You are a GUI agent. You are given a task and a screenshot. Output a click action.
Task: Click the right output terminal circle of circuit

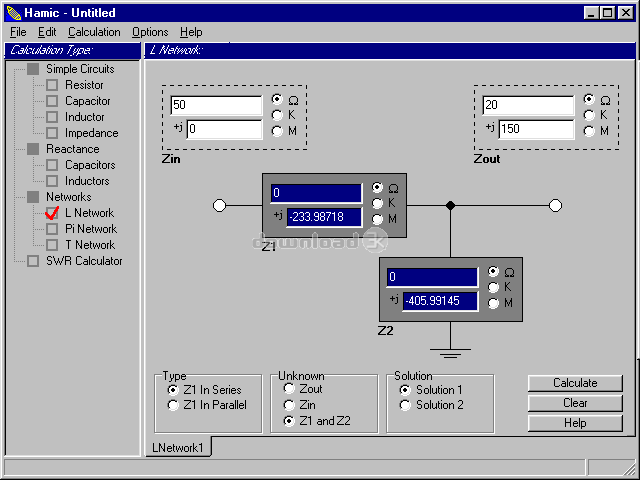(x=555, y=205)
